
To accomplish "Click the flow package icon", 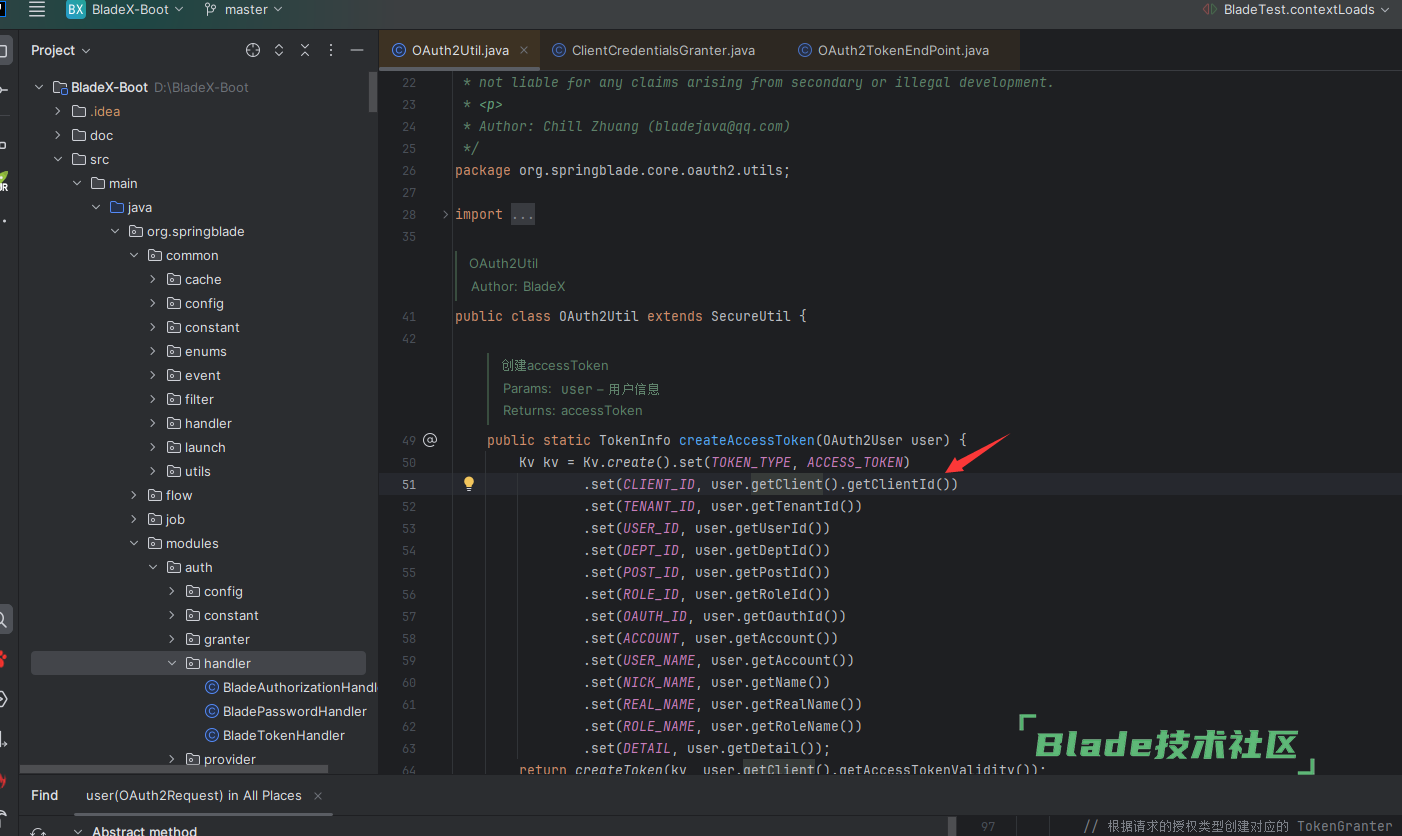I will click(155, 495).
